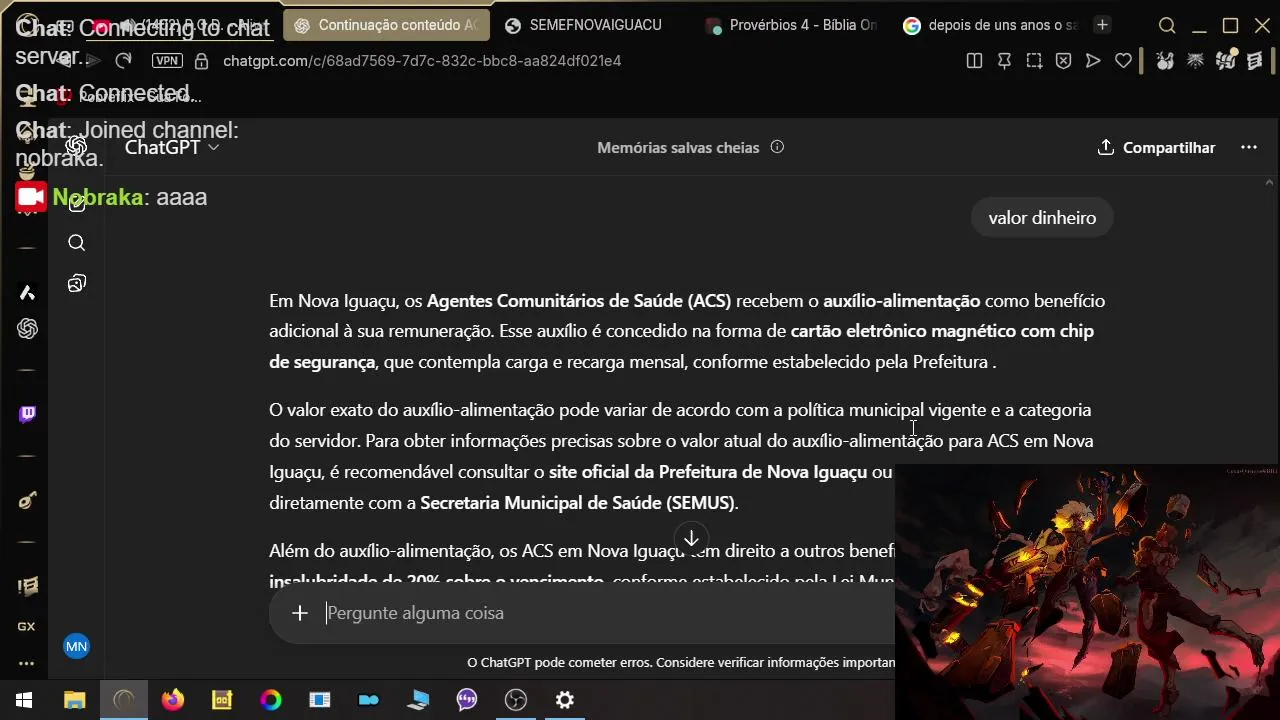Screen dimensions: 1280x720
Task: Open the ChatGPT shortcut in browser sidebar
Action: coord(27,329)
